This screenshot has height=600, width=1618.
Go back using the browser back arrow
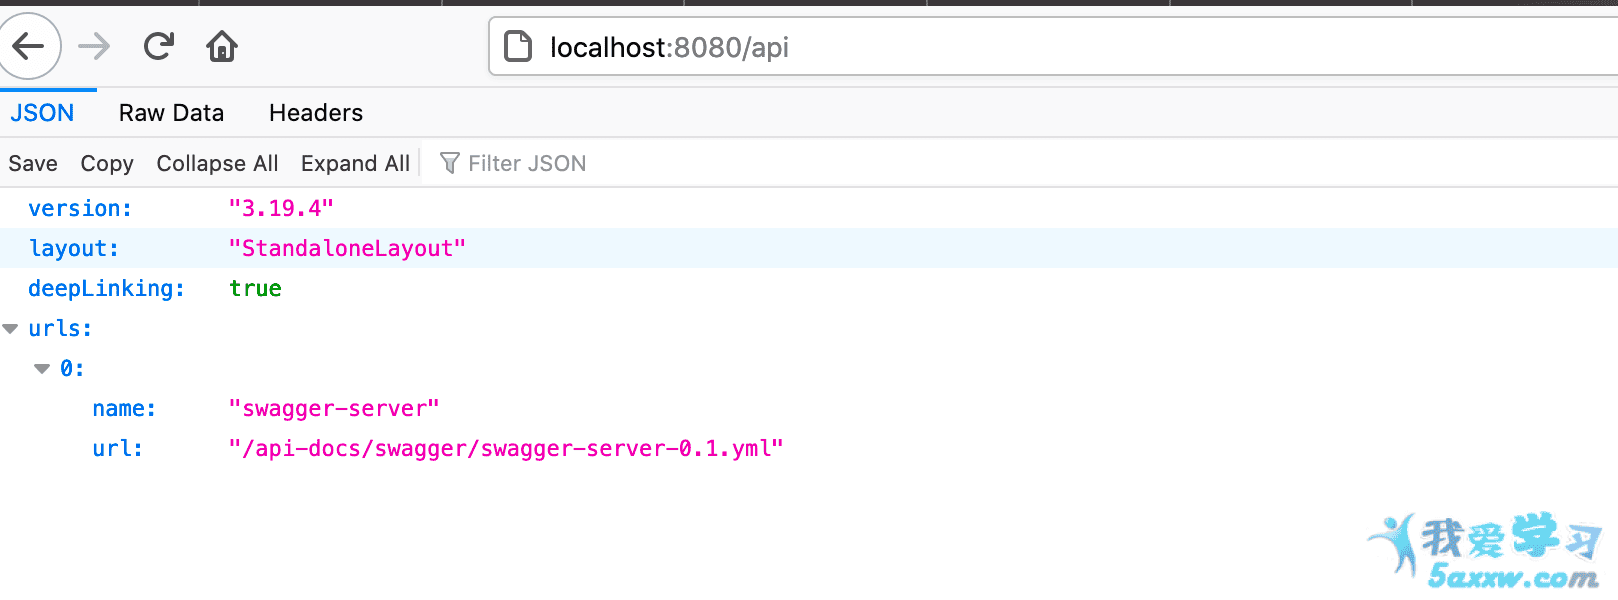tap(28, 46)
